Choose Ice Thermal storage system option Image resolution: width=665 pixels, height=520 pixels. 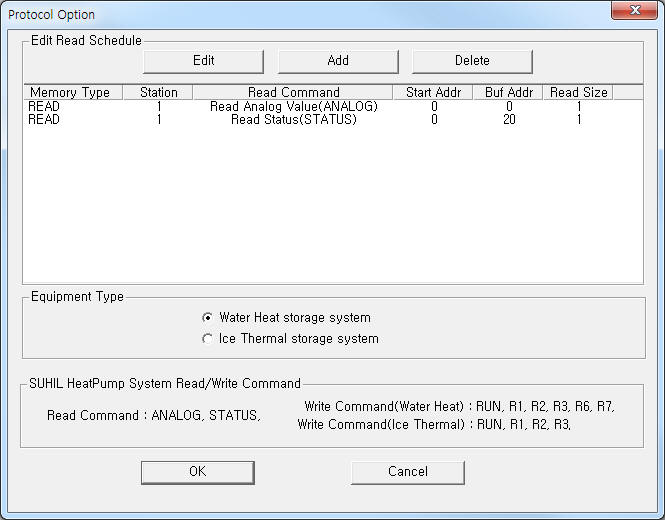pos(208,339)
